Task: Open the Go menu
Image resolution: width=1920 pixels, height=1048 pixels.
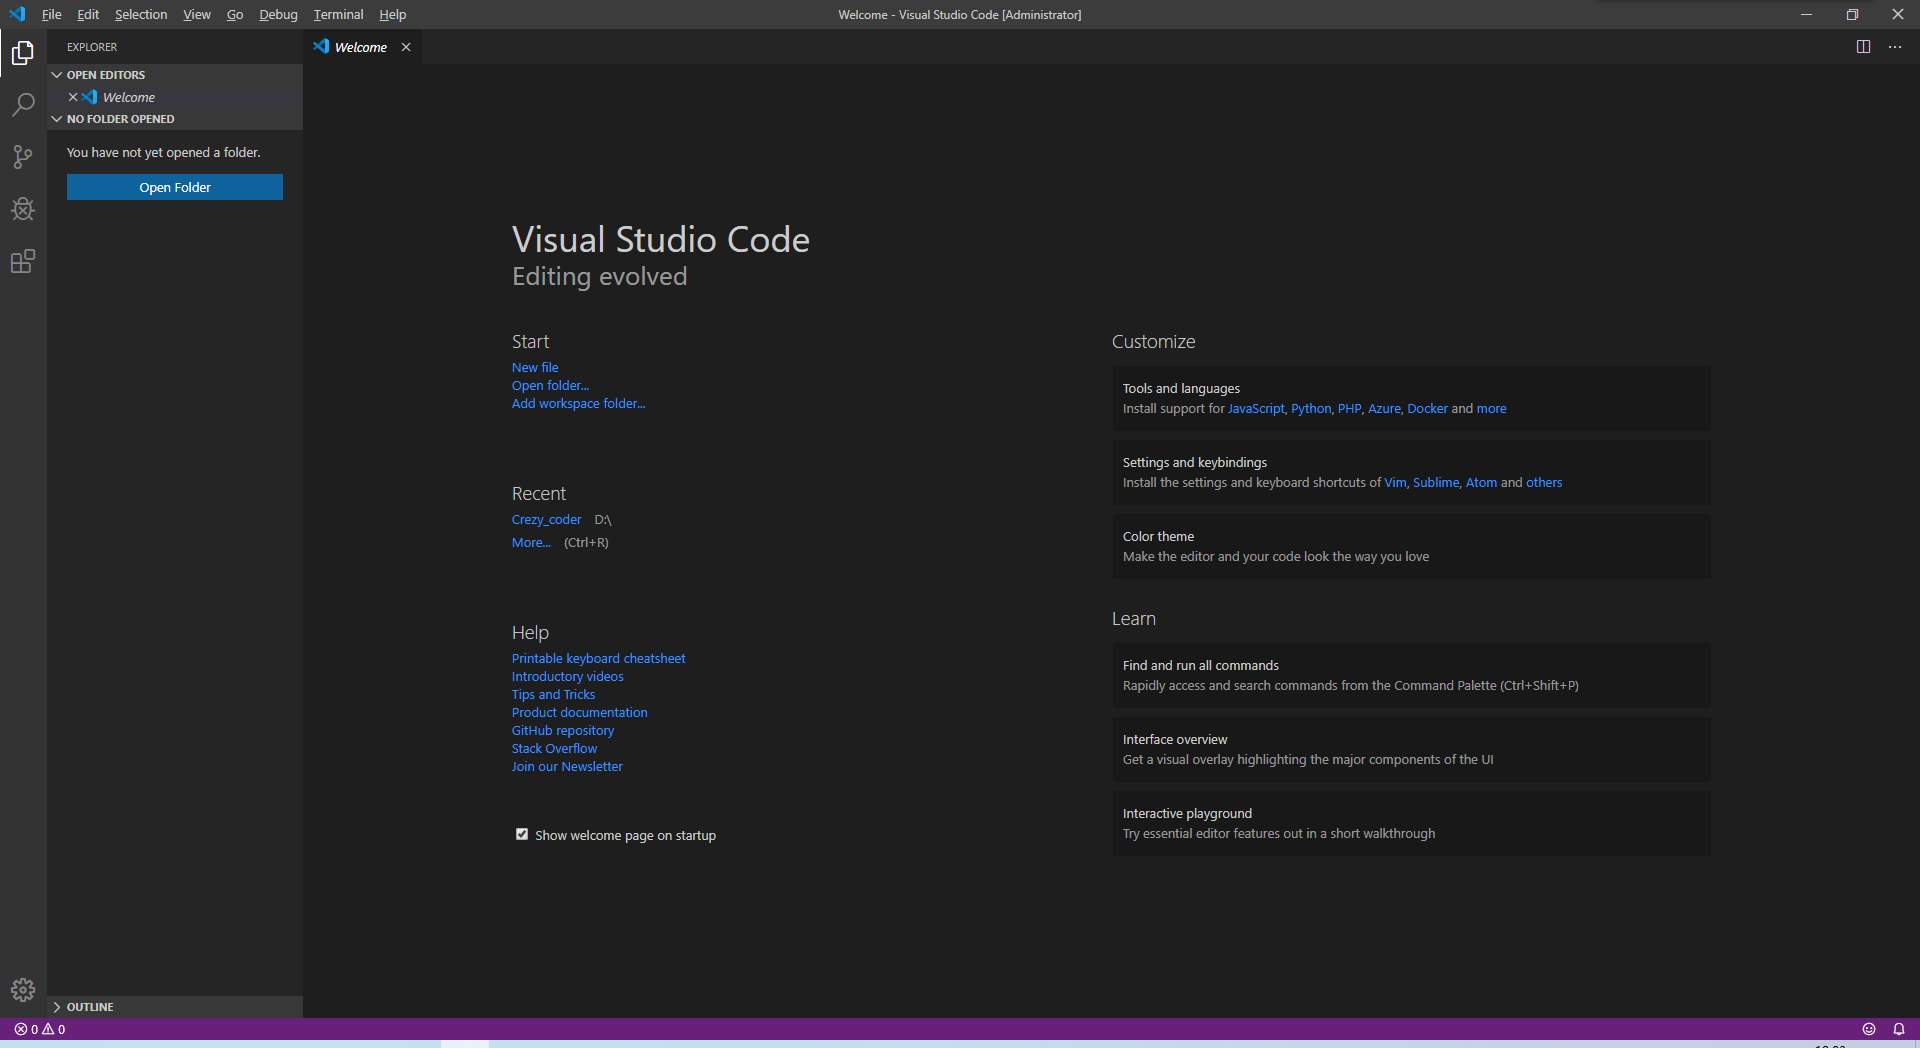Action: 235,14
